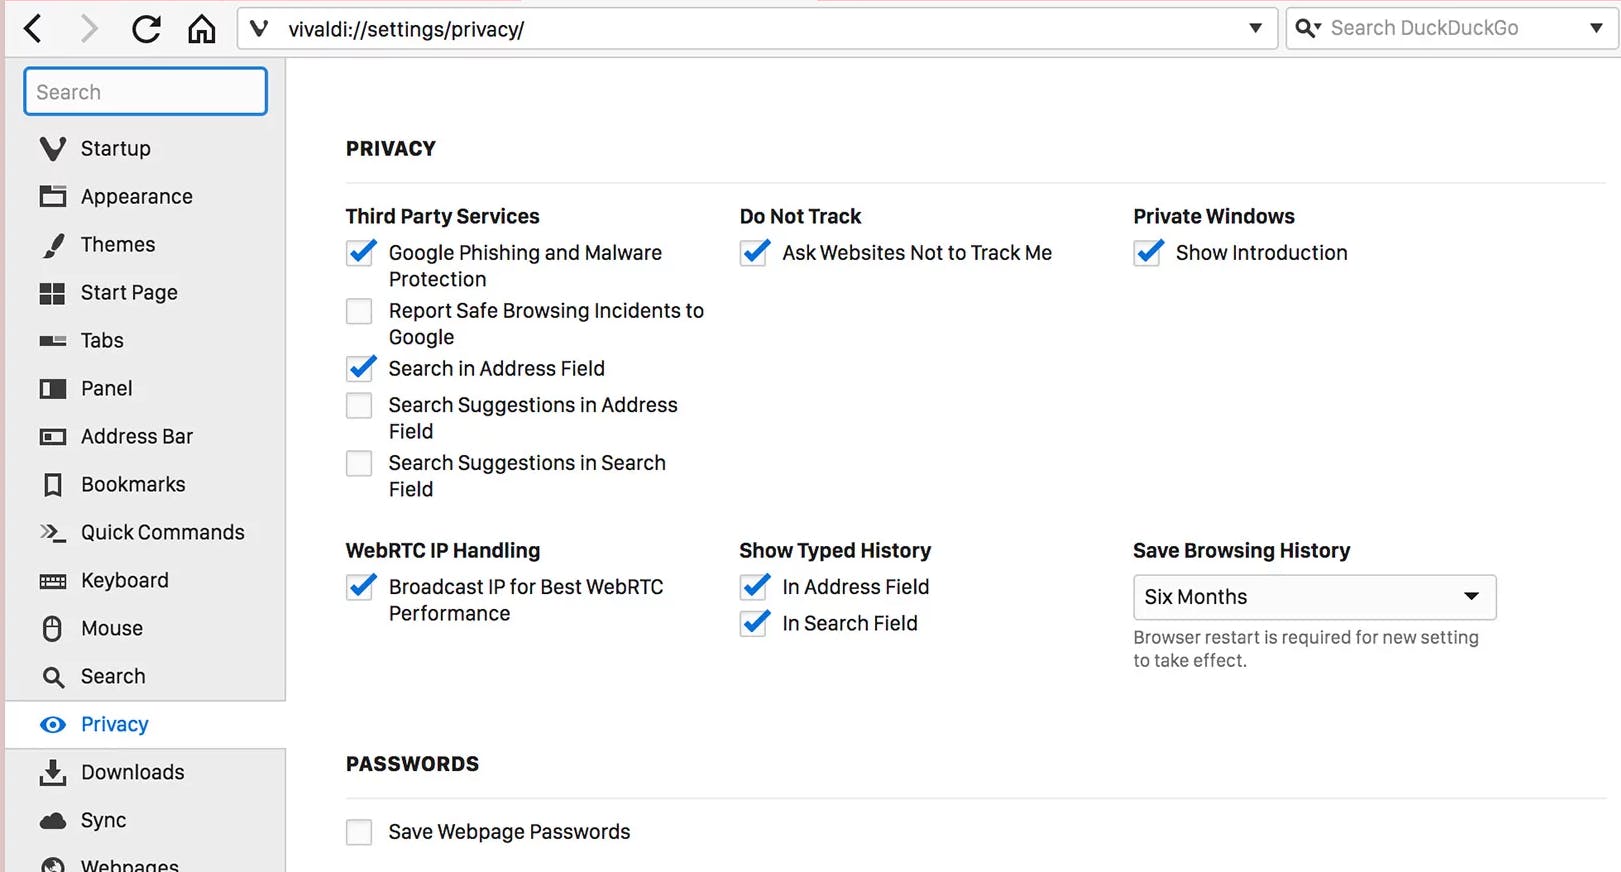Open the Save Browsing History dropdown
The height and width of the screenshot is (872, 1621).
pyautogui.click(x=1314, y=597)
